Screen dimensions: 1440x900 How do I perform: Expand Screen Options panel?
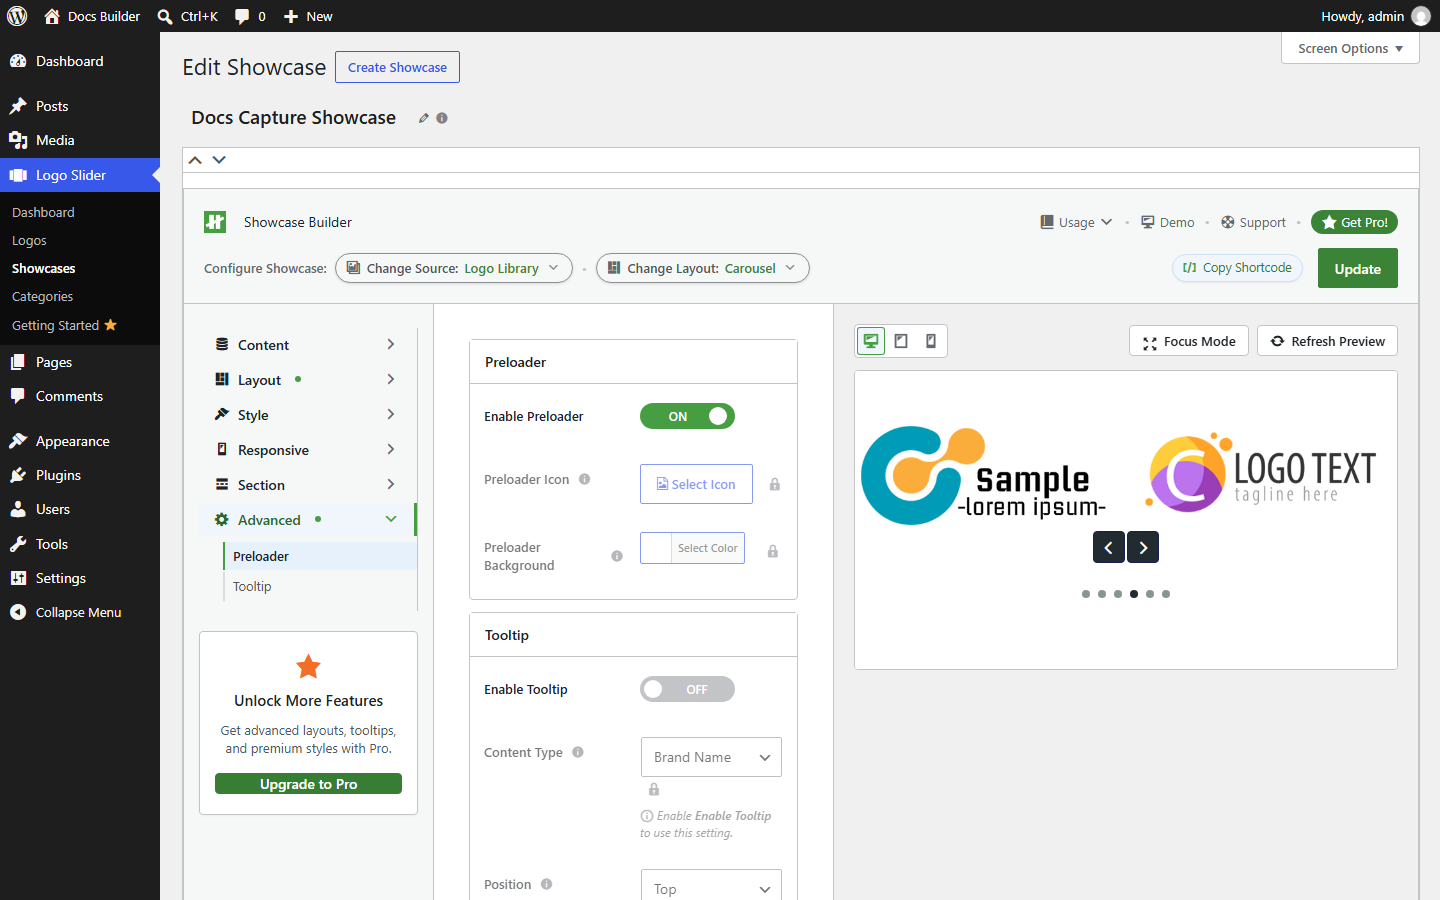[x=1350, y=48]
